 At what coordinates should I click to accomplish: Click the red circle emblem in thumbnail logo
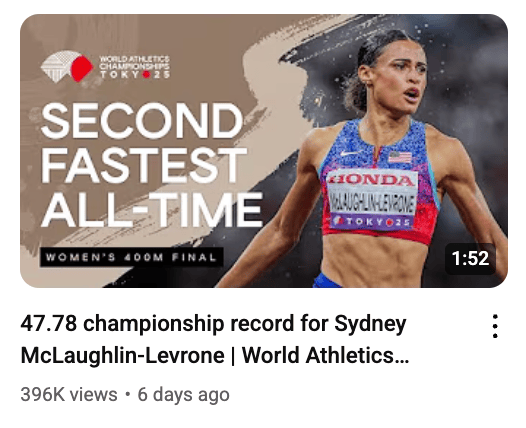click(x=82, y=68)
